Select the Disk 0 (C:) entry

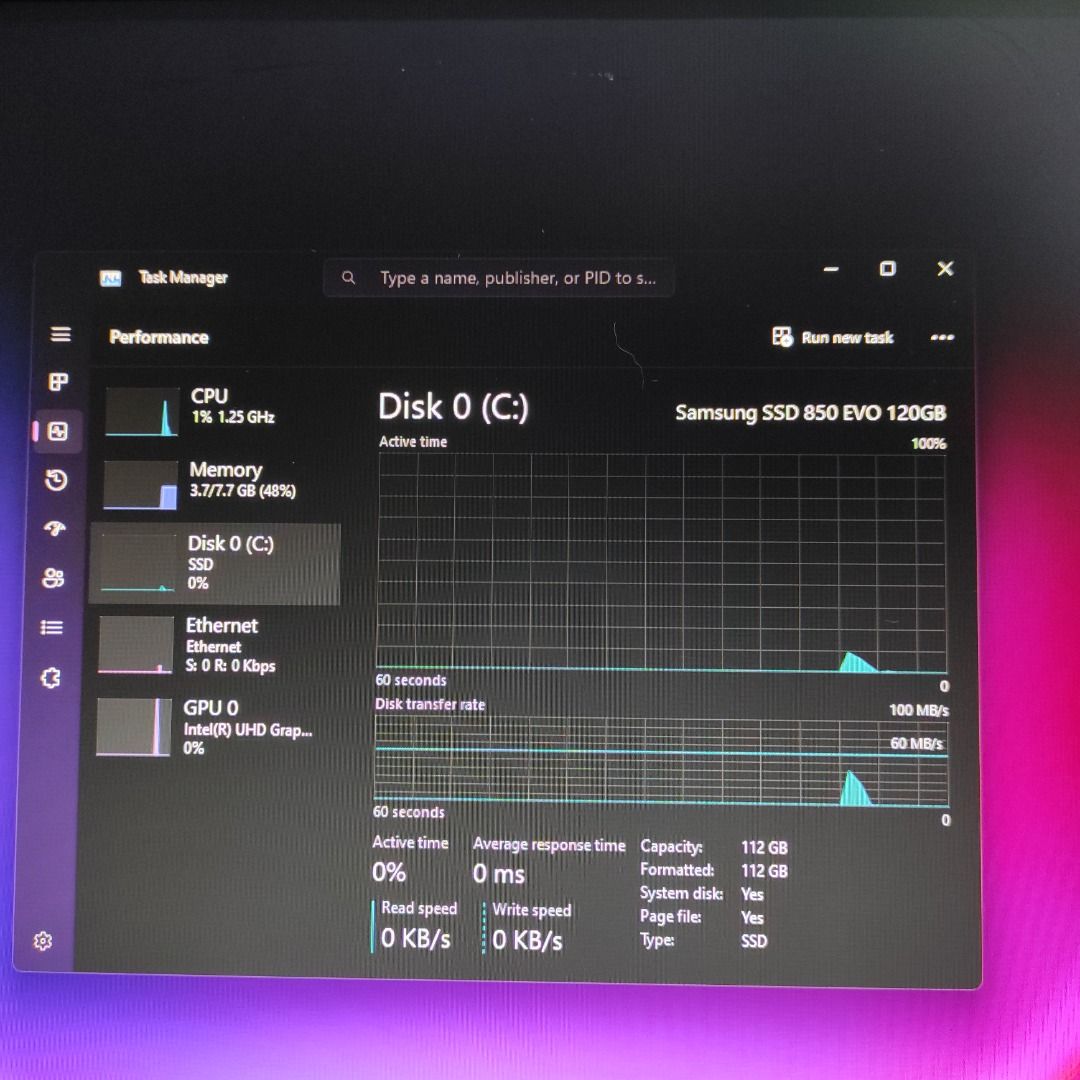pos(213,563)
